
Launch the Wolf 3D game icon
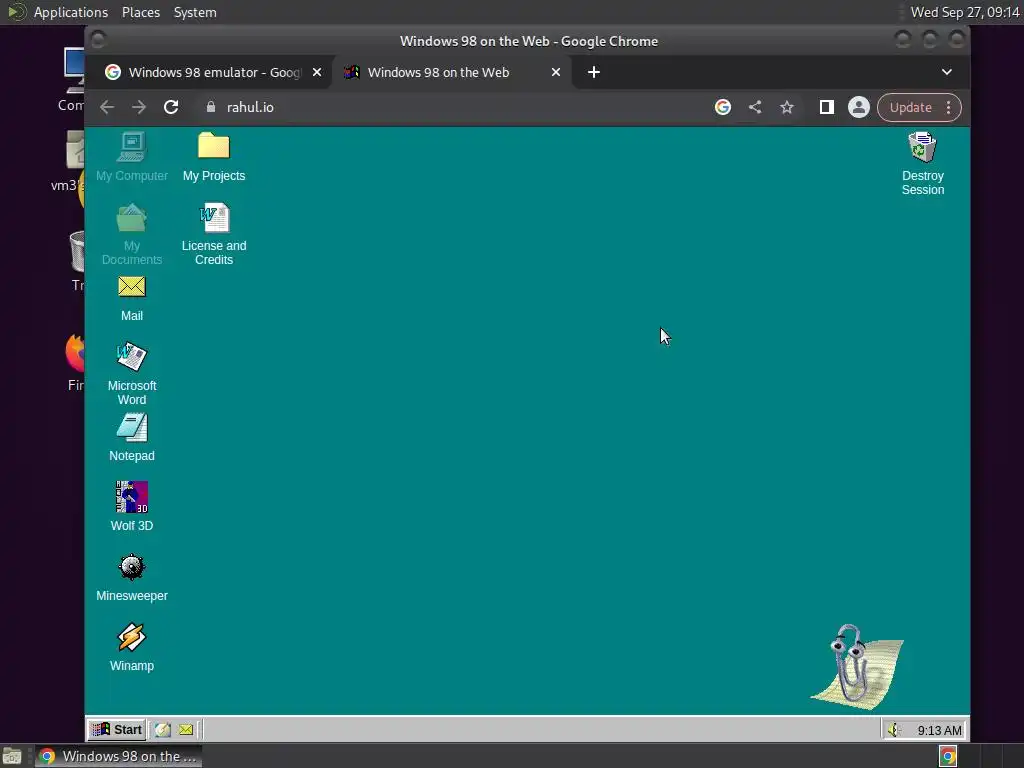[131, 507]
